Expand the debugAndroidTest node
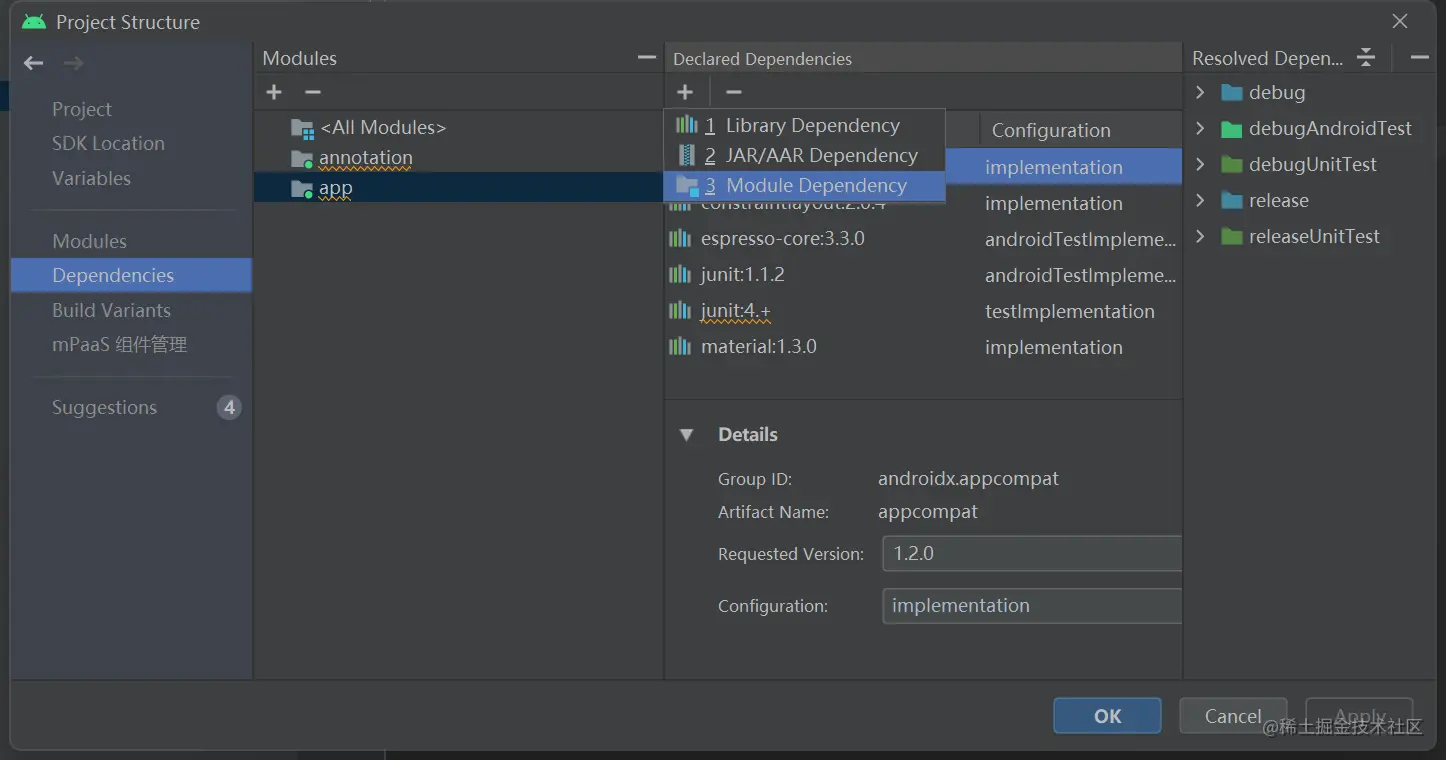This screenshot has height=760, width=1446. click(1200, 128)
